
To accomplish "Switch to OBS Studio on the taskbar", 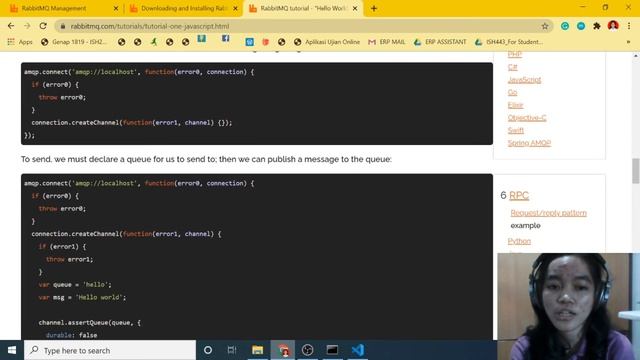I will pos(307,350).
